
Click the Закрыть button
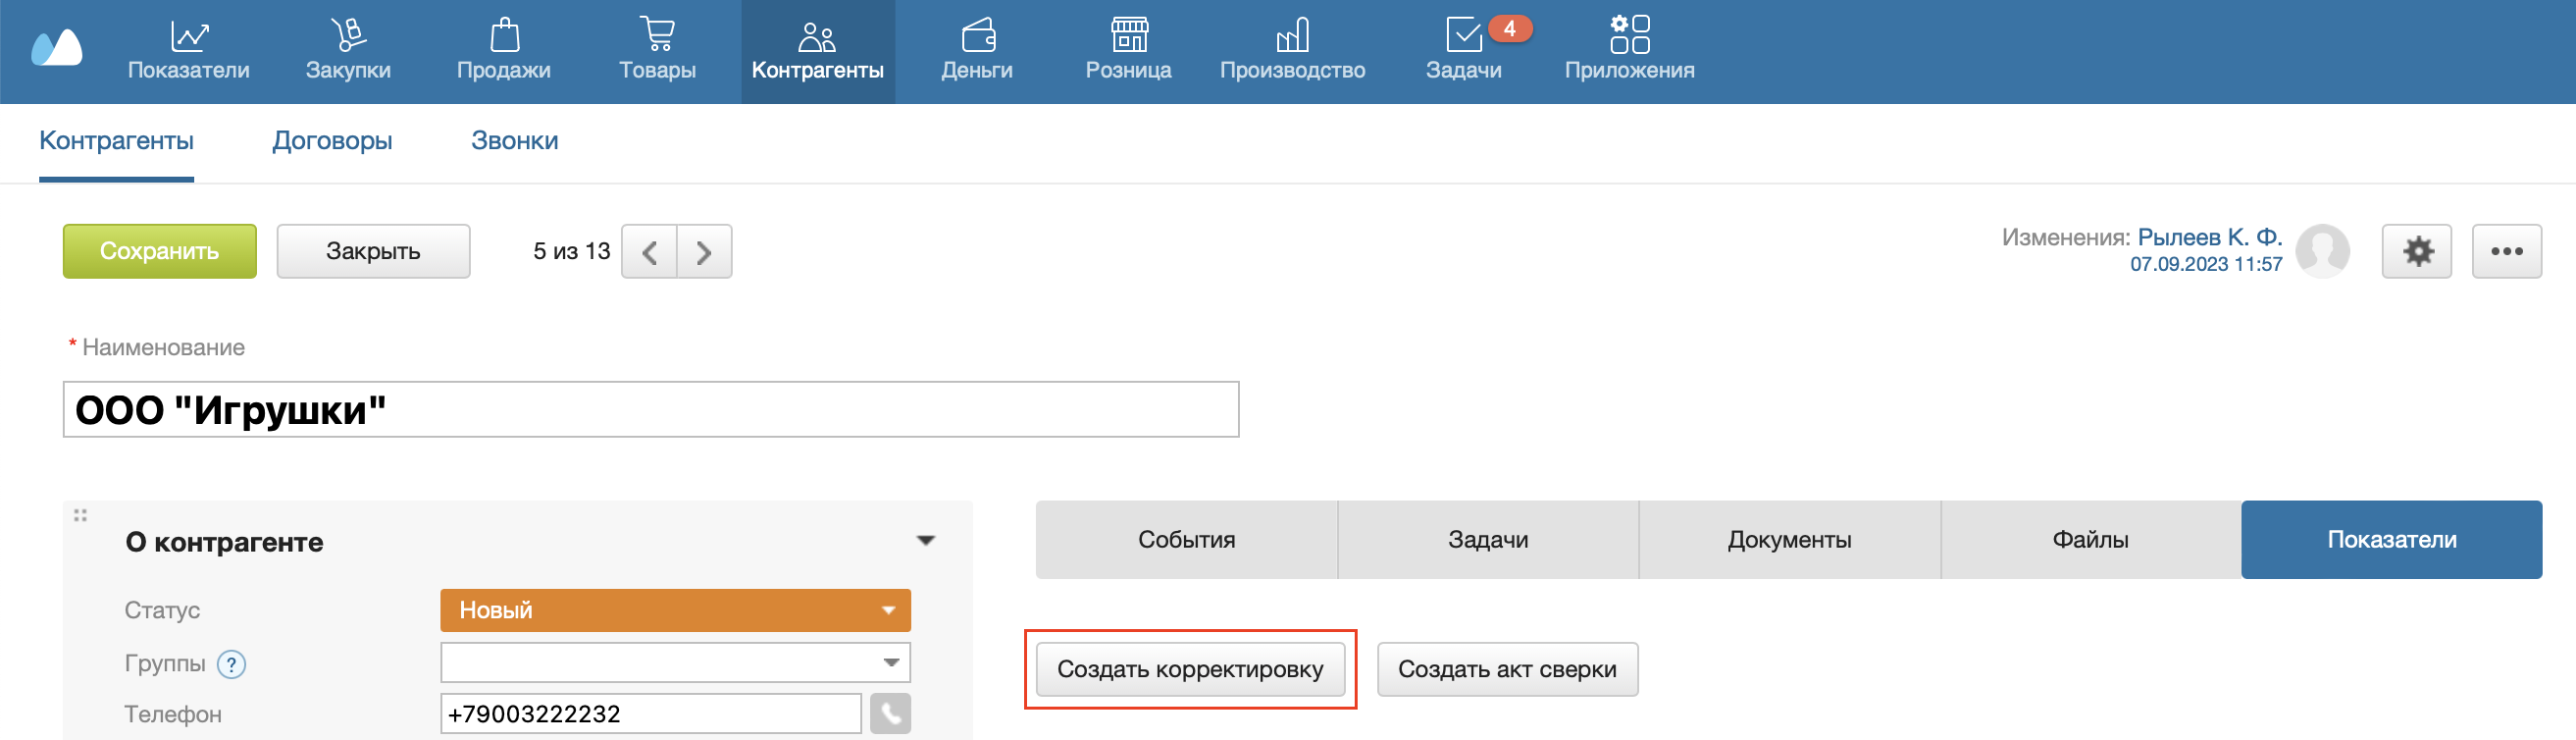(x=373, y=251)
